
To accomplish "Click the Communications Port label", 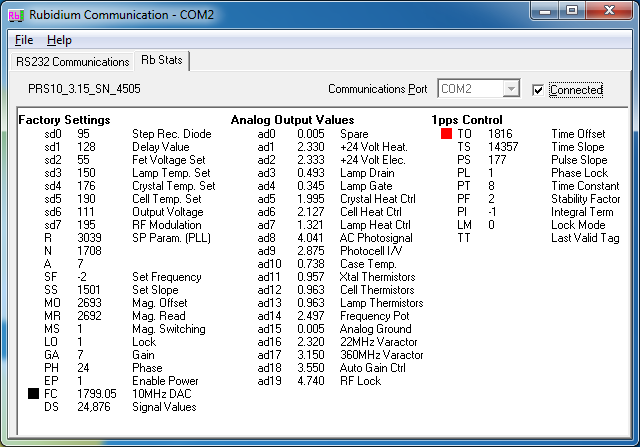I will [378, 89].
